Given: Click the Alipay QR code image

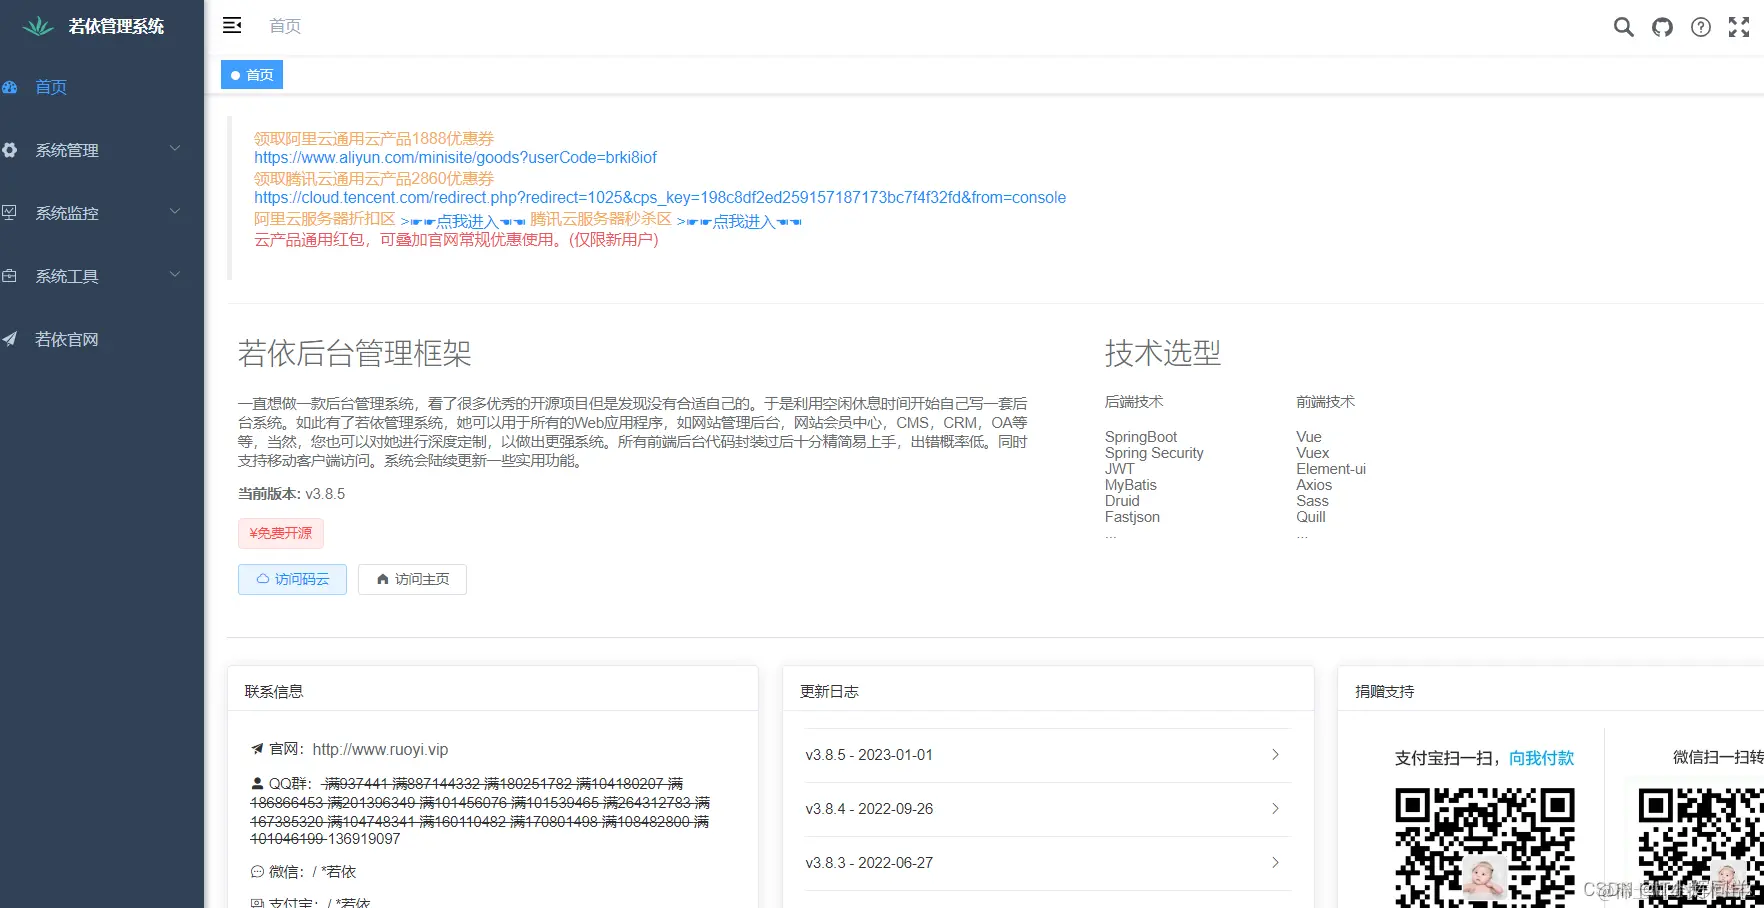Looking at the screenshot, I should (1485, 847).
